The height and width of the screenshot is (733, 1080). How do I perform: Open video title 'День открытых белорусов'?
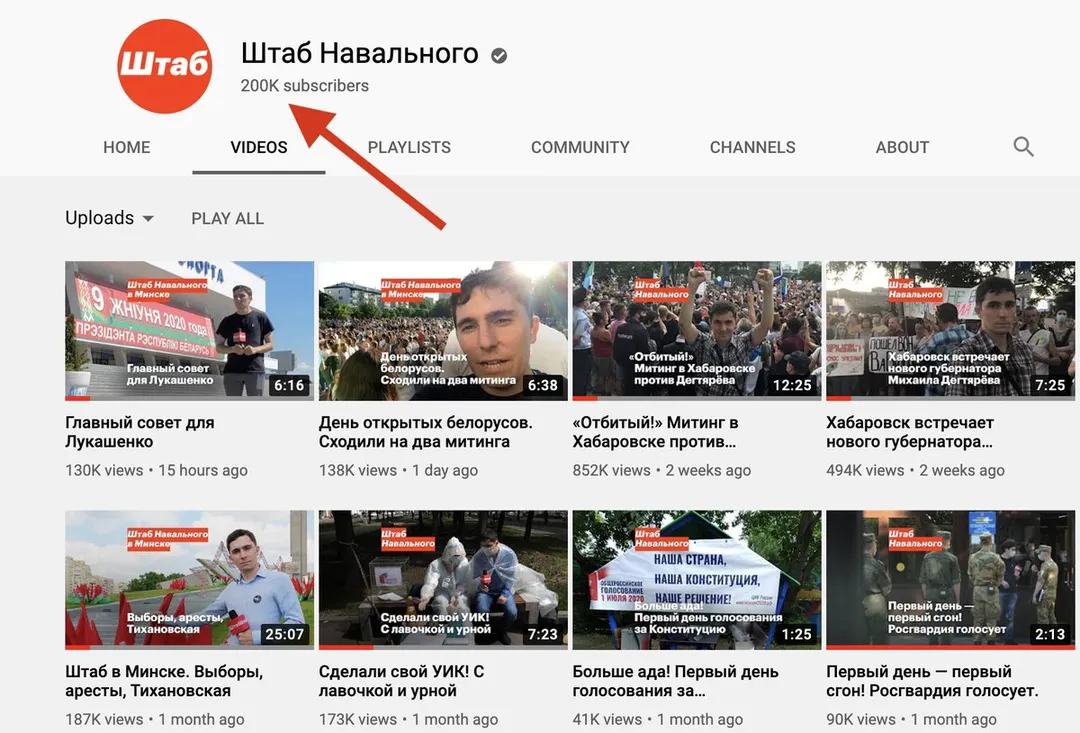tap(426, 432)
